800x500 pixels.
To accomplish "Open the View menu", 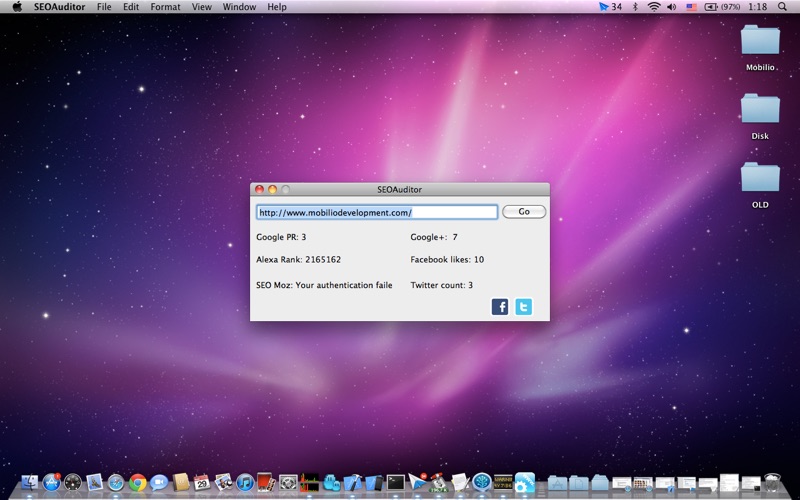I will (x=202, y=7).
